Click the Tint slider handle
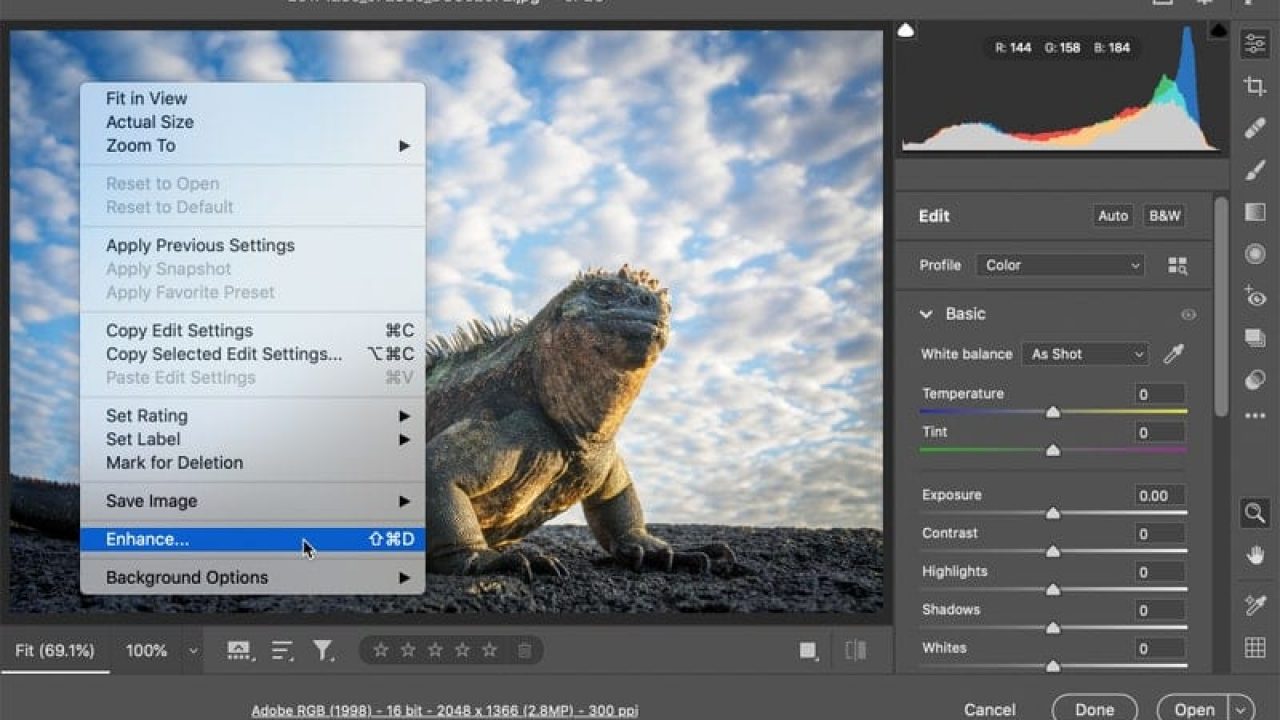1280x720 pixels. [1053, 450]
